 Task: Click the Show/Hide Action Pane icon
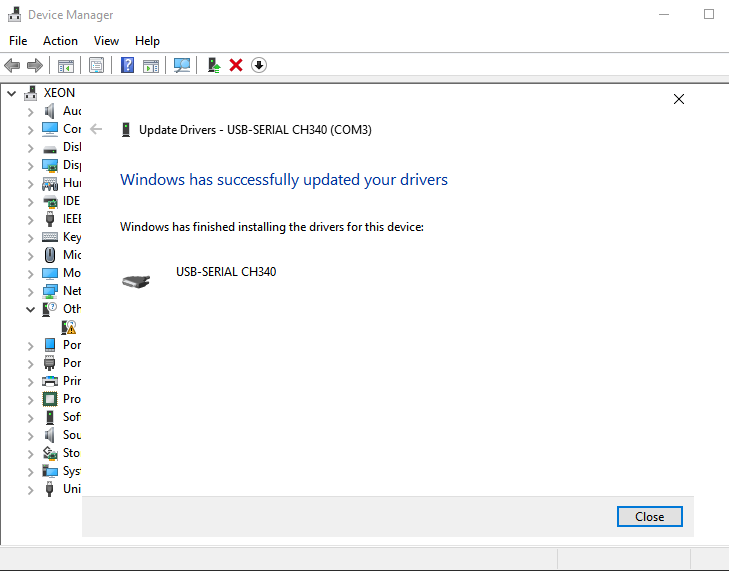pyautogui.click(x=151, y=65)
